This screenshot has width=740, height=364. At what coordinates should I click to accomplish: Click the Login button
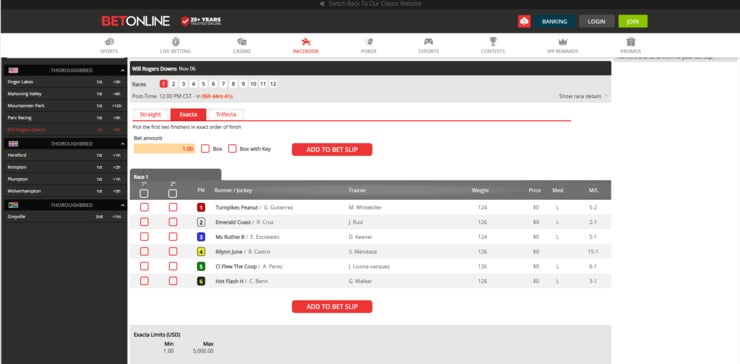click(x=597, y=21)
